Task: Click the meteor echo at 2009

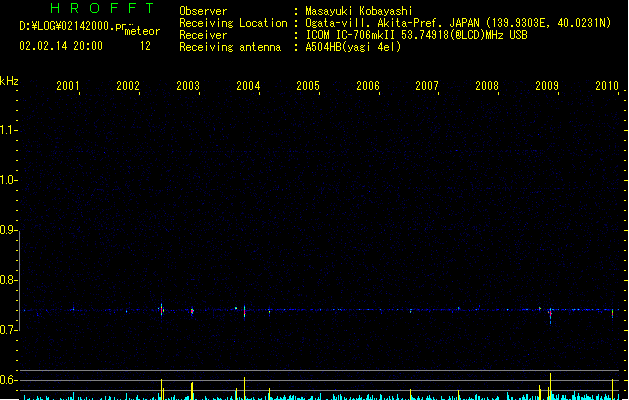Action: coord(550,315)
